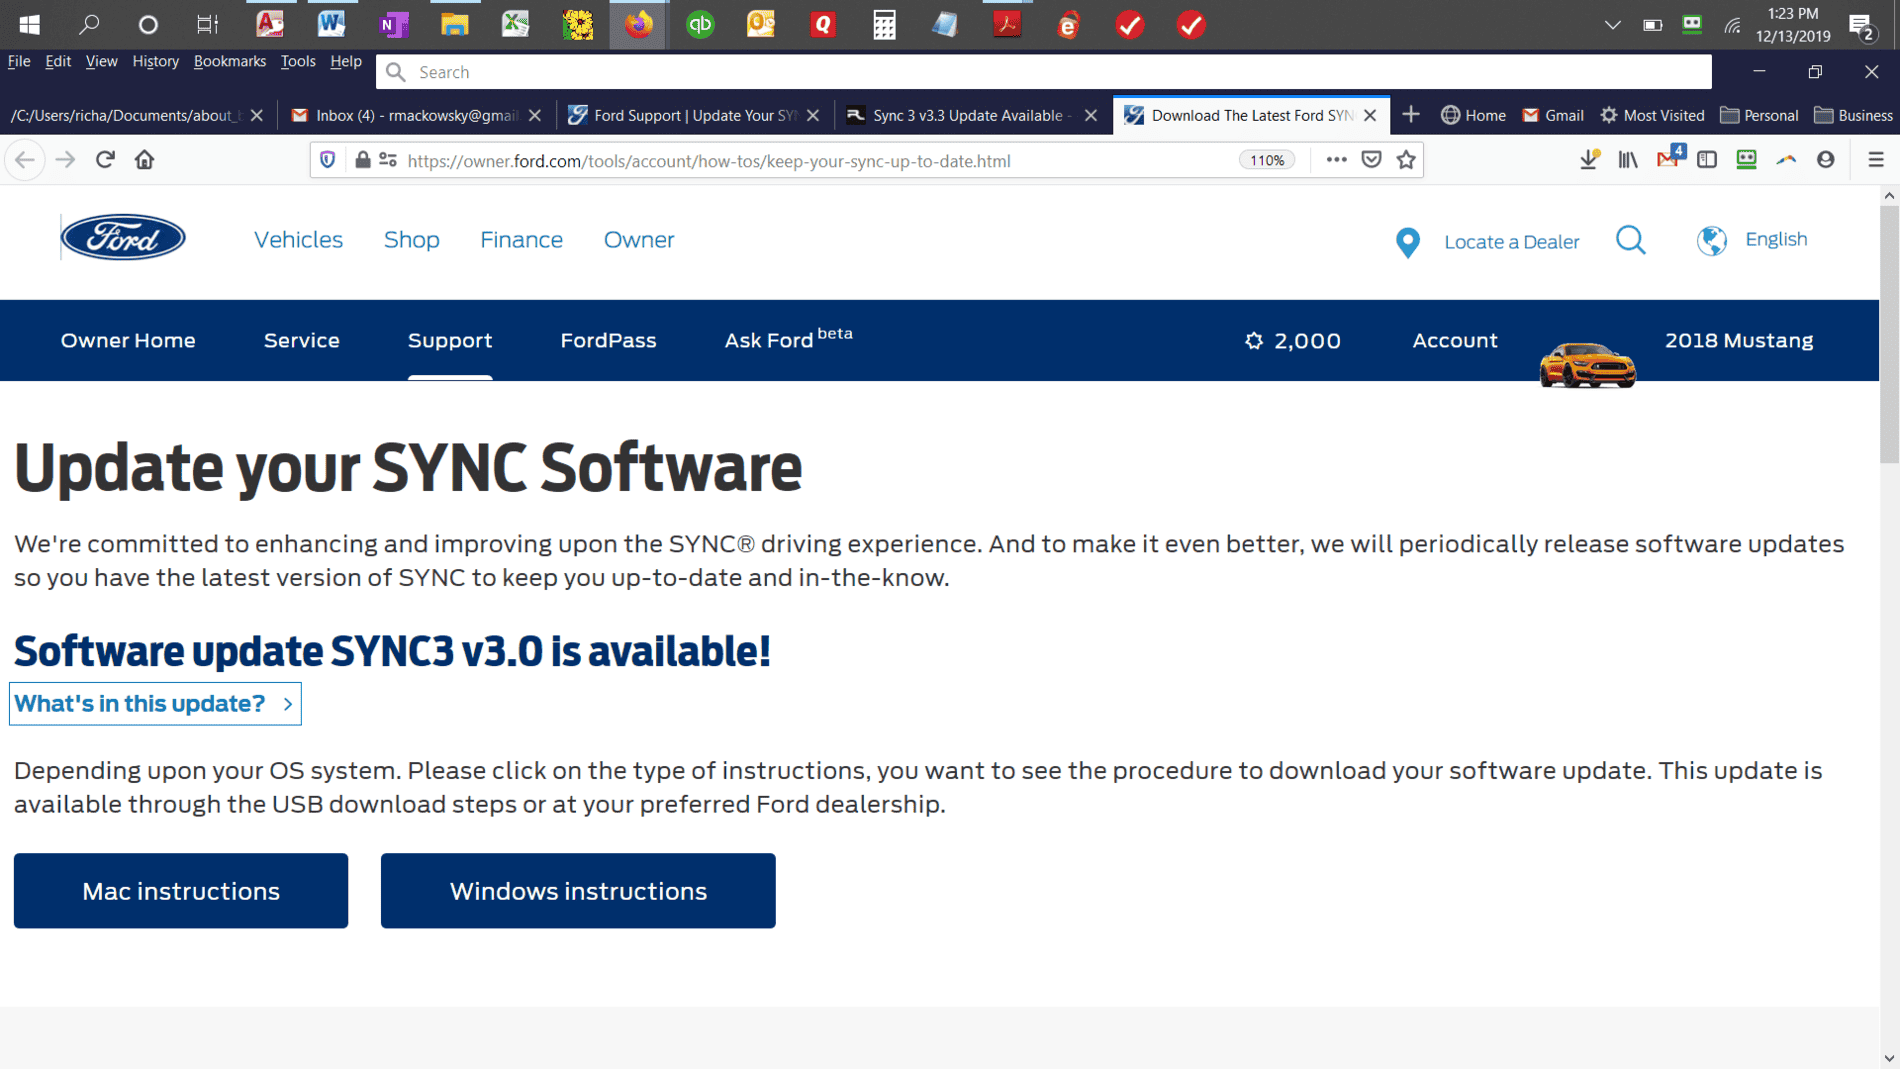1900x1069 pixels.
Task: Open a new browser tab
Action: [x=1410, y=115]
